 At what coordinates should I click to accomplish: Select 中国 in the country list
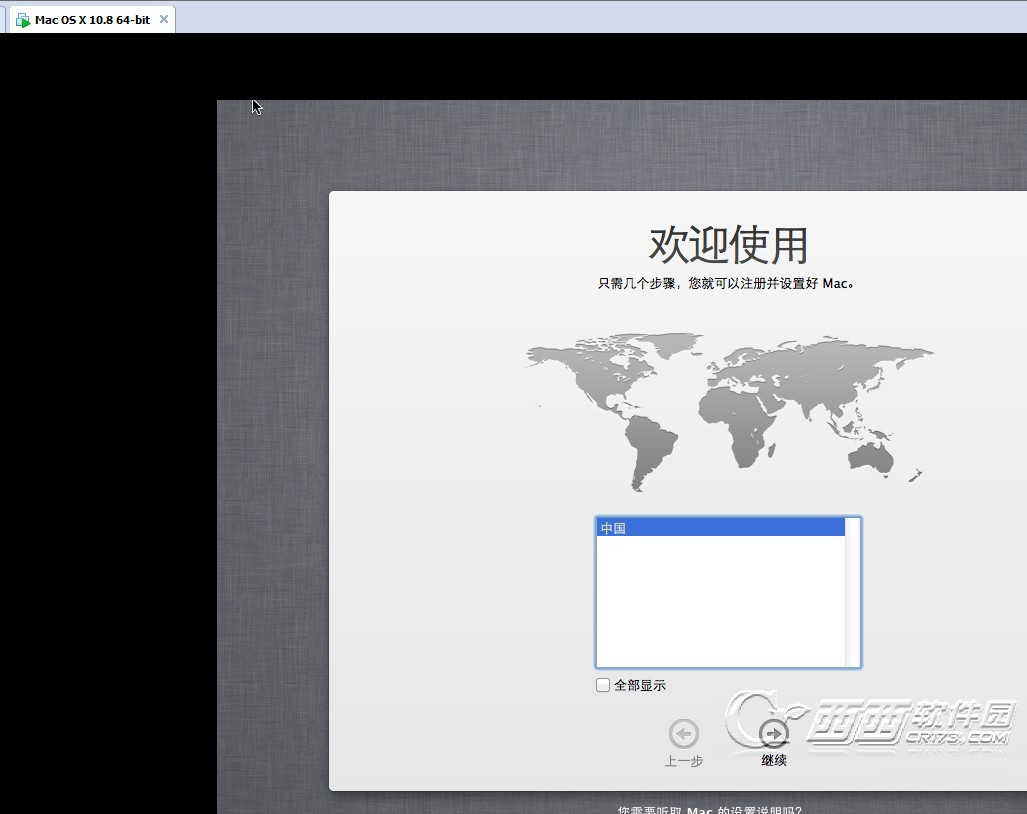[720, 528]
